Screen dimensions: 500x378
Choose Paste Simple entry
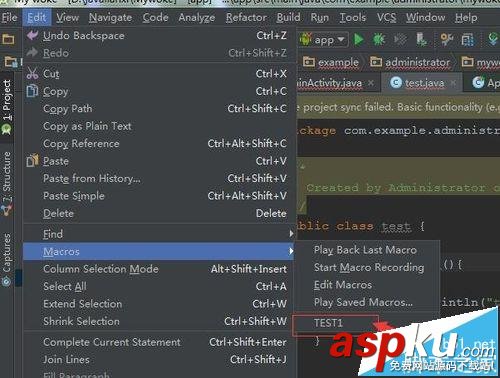tap(157, 196)
